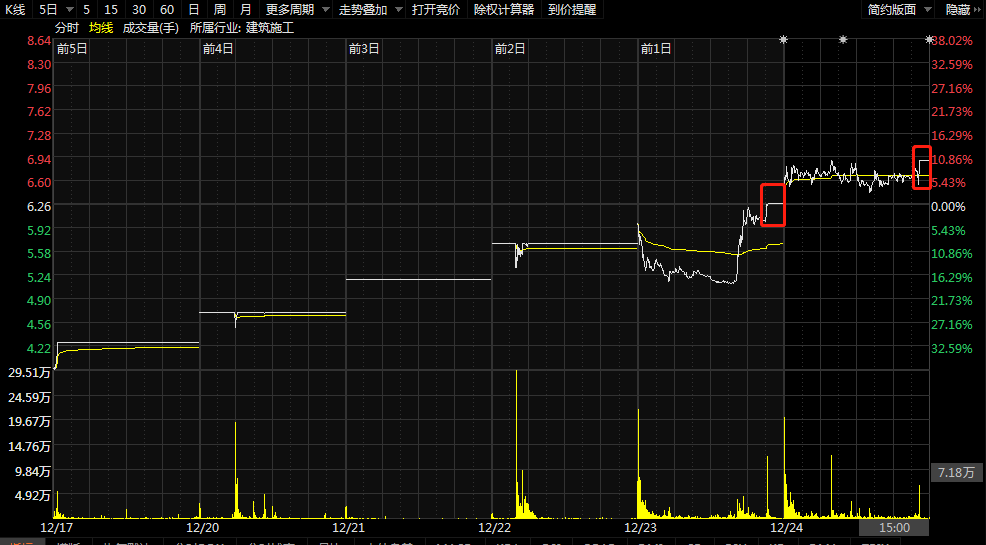Viewport: 986px width, 545px height.
Task: Switch to the K线 chart tab
Action: [x=15, y=9]
